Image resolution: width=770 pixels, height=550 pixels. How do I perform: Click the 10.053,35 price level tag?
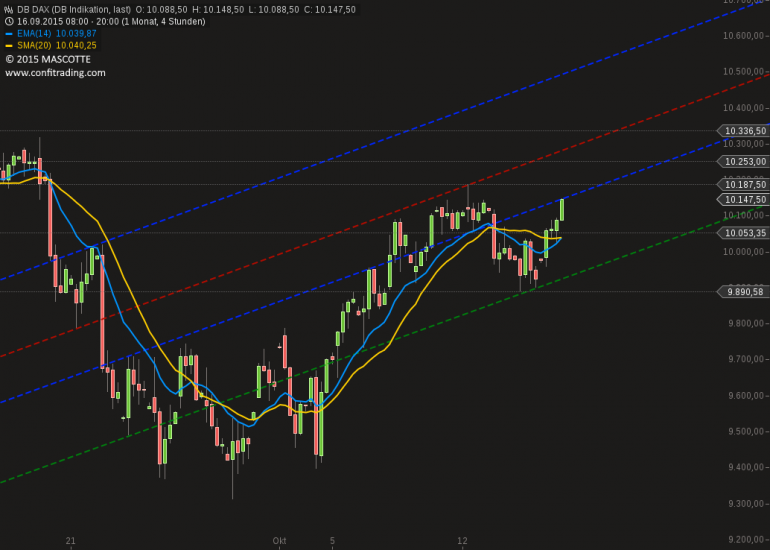point(743,233)
